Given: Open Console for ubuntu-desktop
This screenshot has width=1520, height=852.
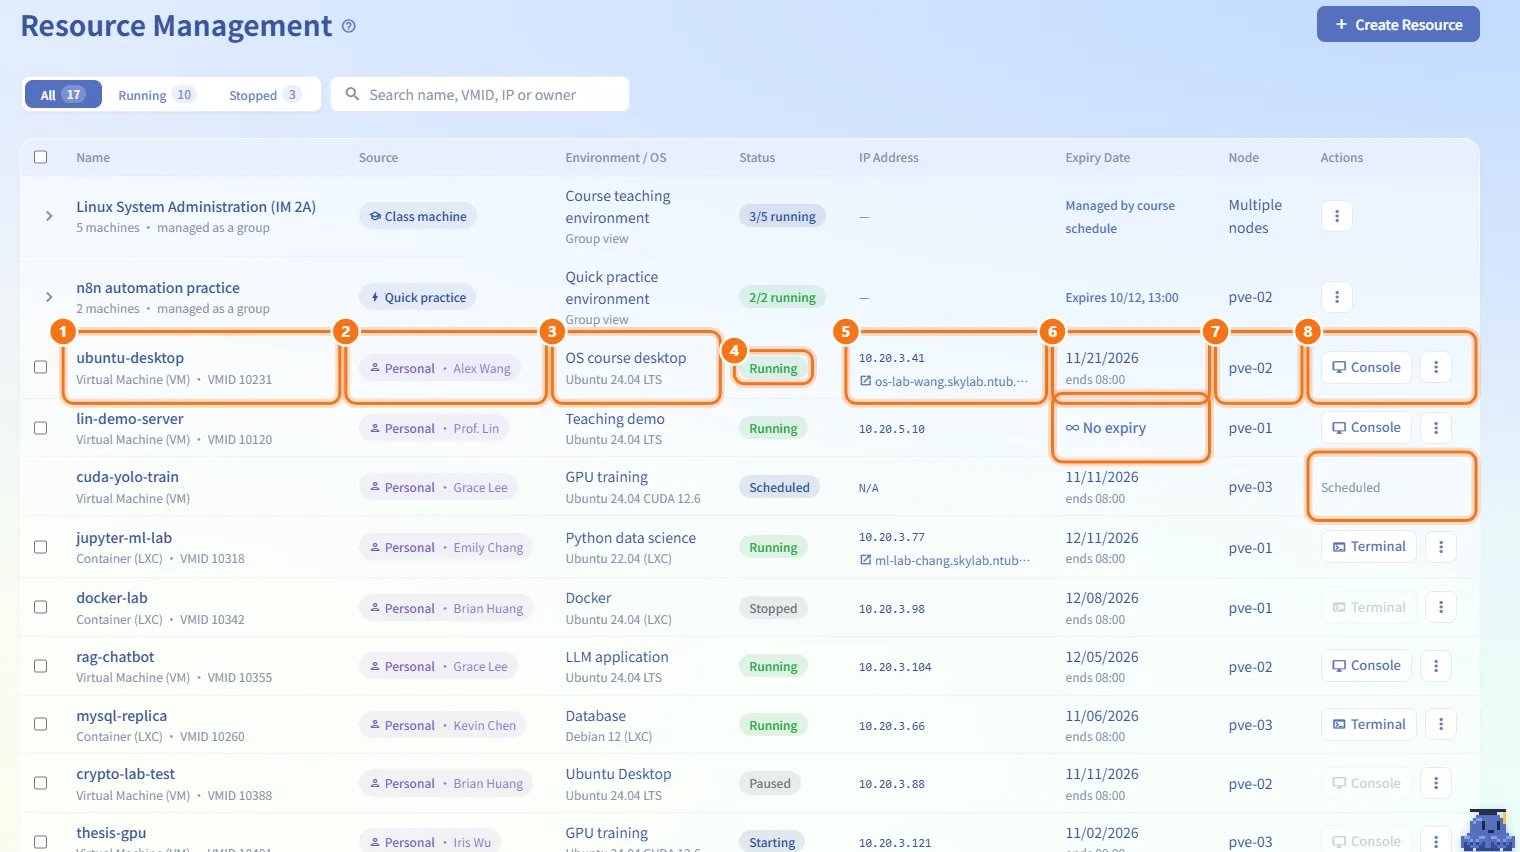Looking at the screenshot, I should click(1366, 367).
